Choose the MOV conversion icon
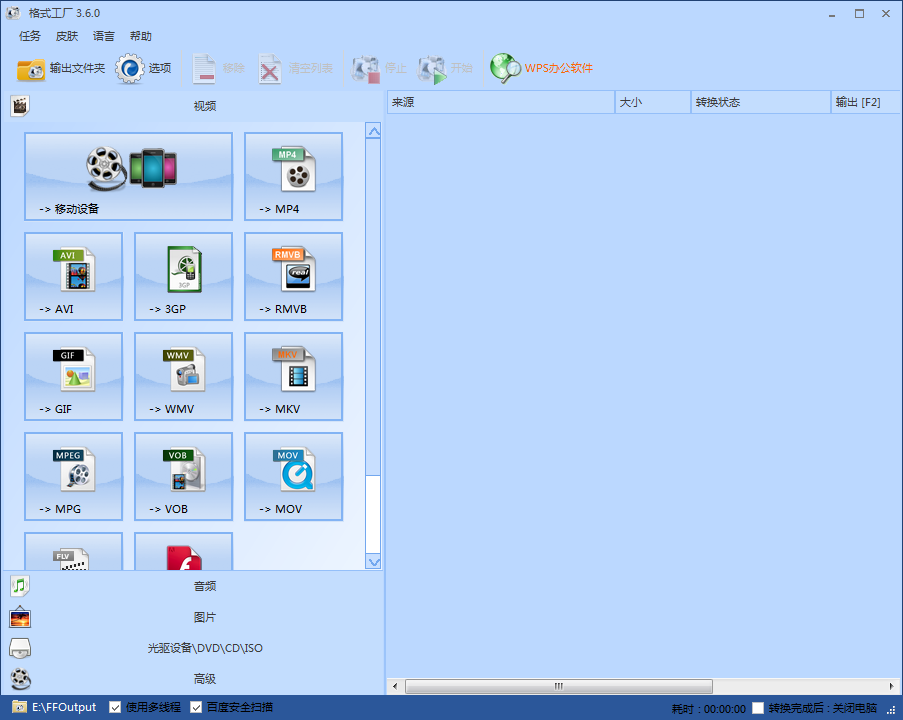This screenshot has width=903, height=720. (x=293, y=476)
